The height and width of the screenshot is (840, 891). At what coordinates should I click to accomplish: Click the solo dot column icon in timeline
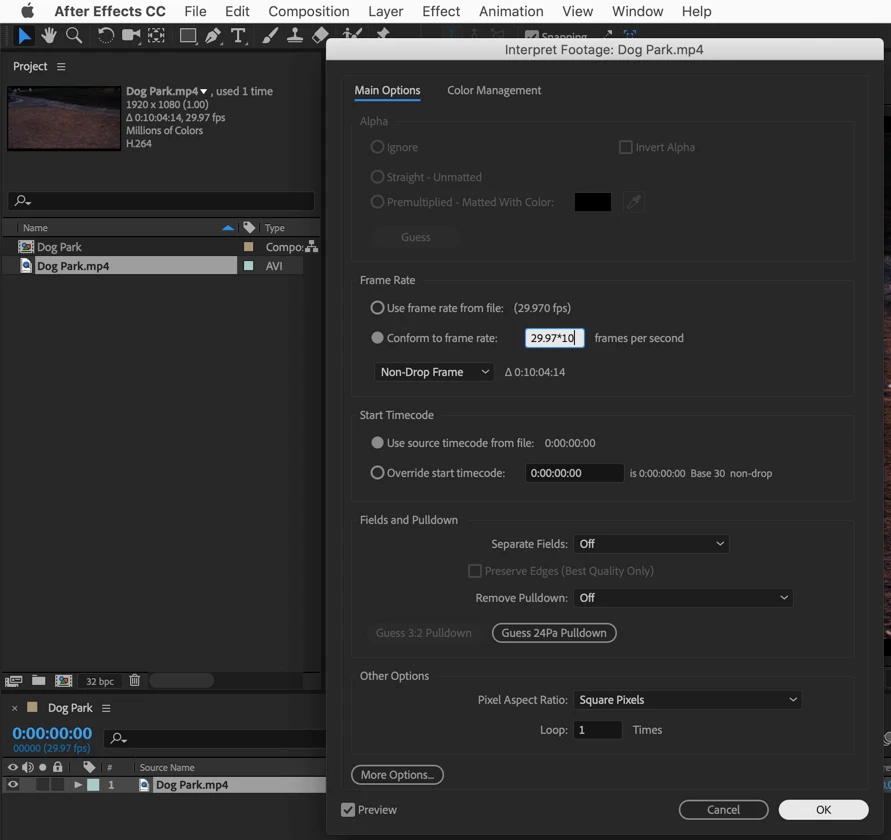click(43, 767)
